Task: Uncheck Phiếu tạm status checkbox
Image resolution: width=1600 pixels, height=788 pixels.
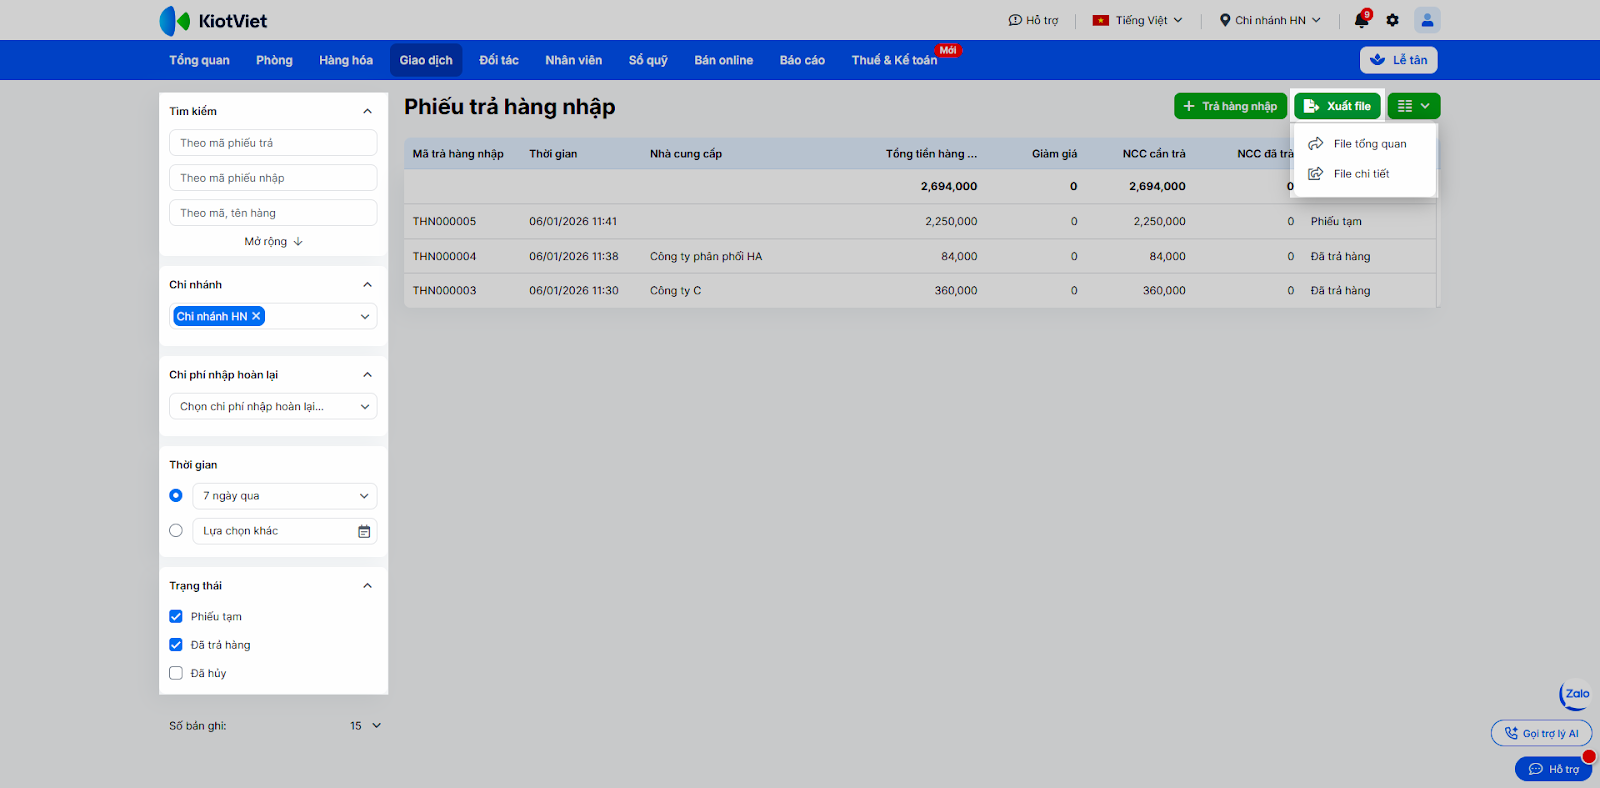Action: pos(176,617)
